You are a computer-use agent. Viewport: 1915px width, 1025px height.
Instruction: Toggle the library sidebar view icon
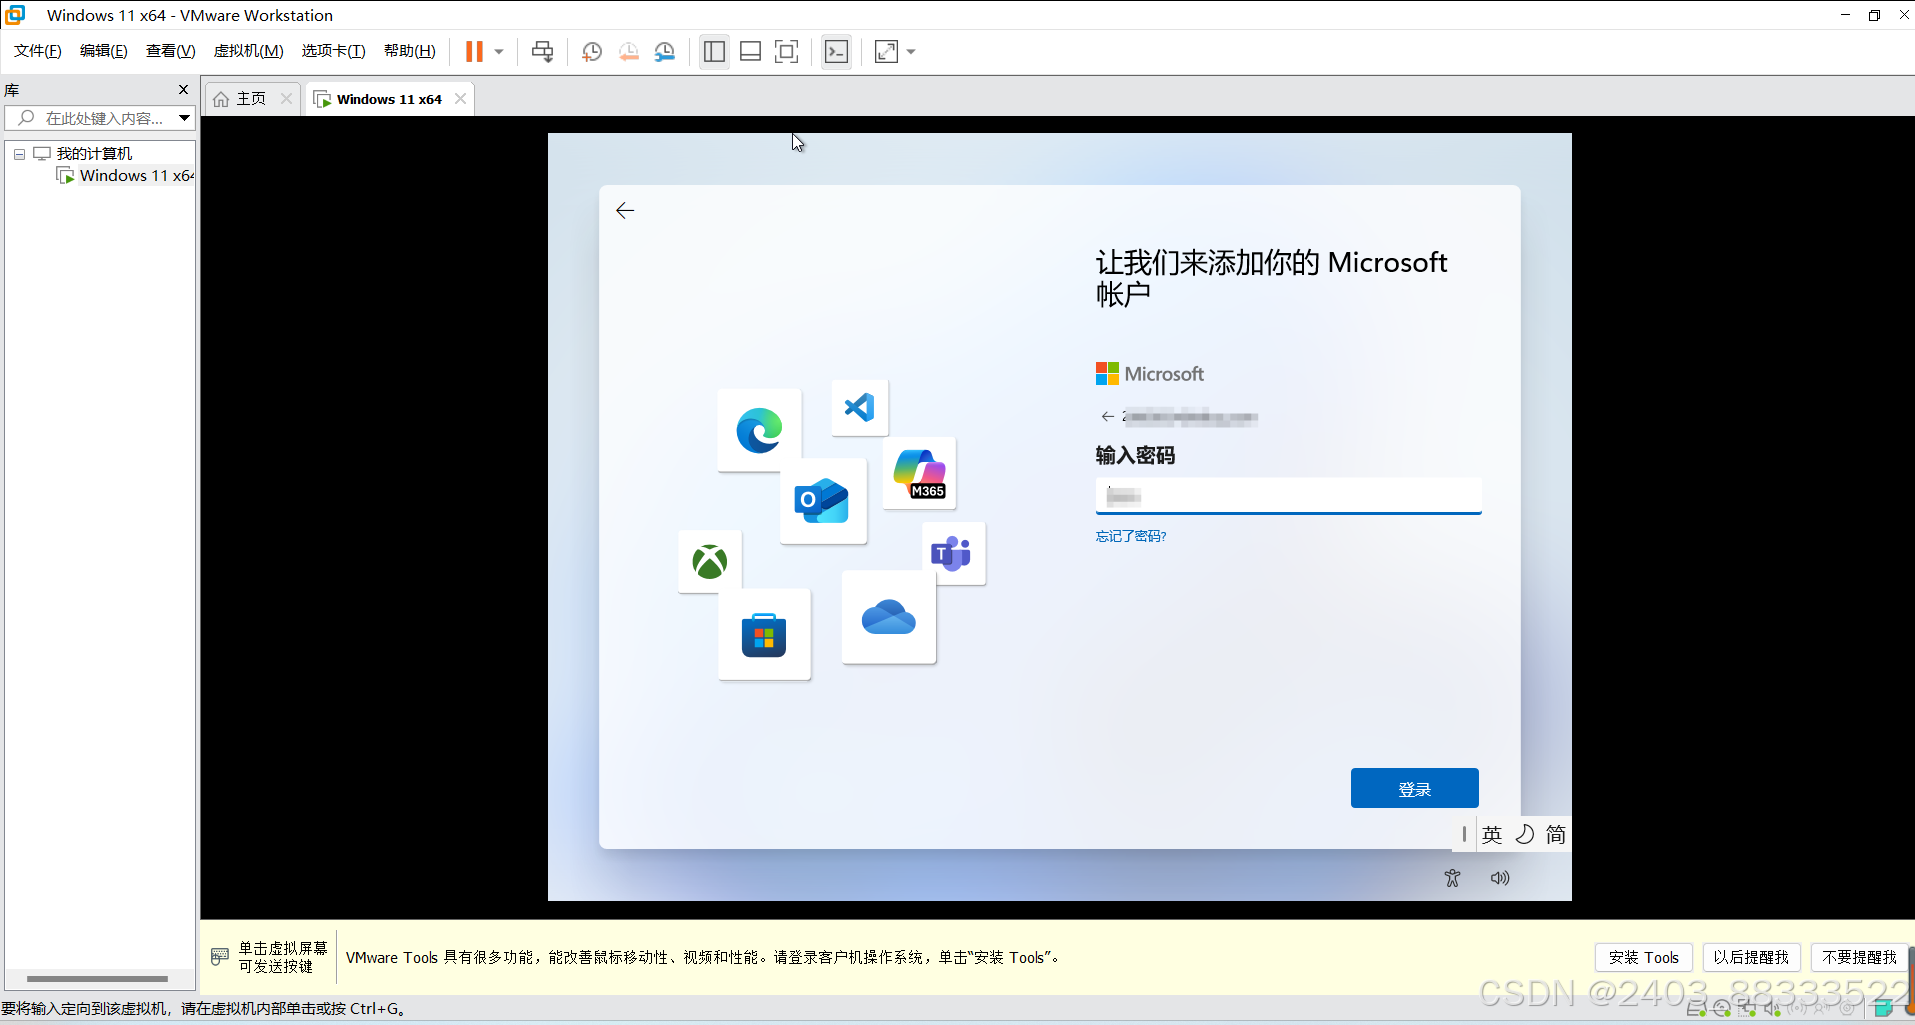(714, 52)
